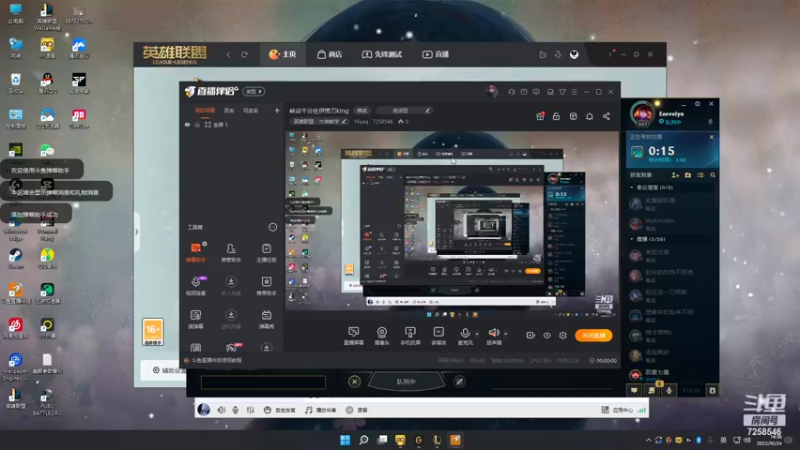Toggle microphone mute in bottom white bar

click(x=235, y=410)
